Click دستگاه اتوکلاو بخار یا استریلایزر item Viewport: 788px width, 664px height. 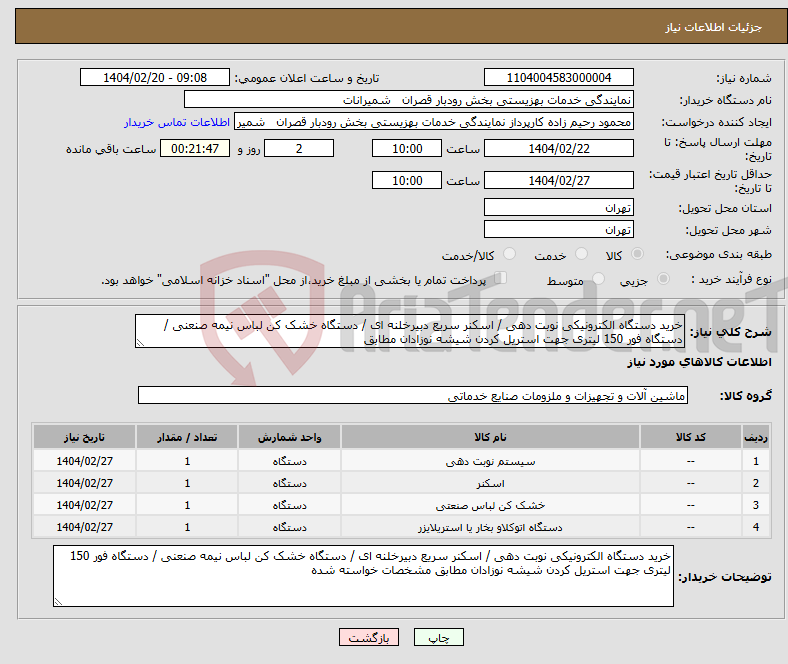pyautogui.click(x=490, y=527)
